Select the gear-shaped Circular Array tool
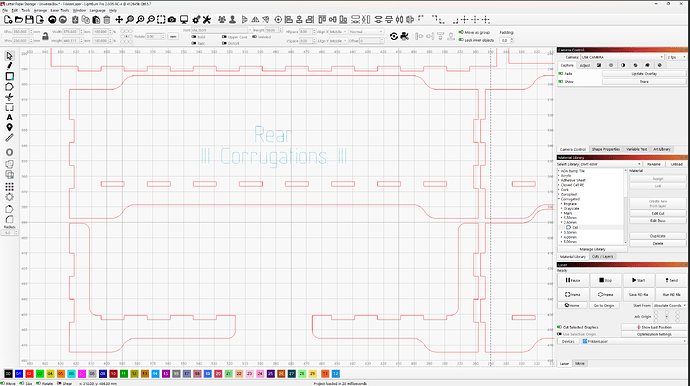Image resolution: width=690 pixels, height=386 pixels. 9,197
